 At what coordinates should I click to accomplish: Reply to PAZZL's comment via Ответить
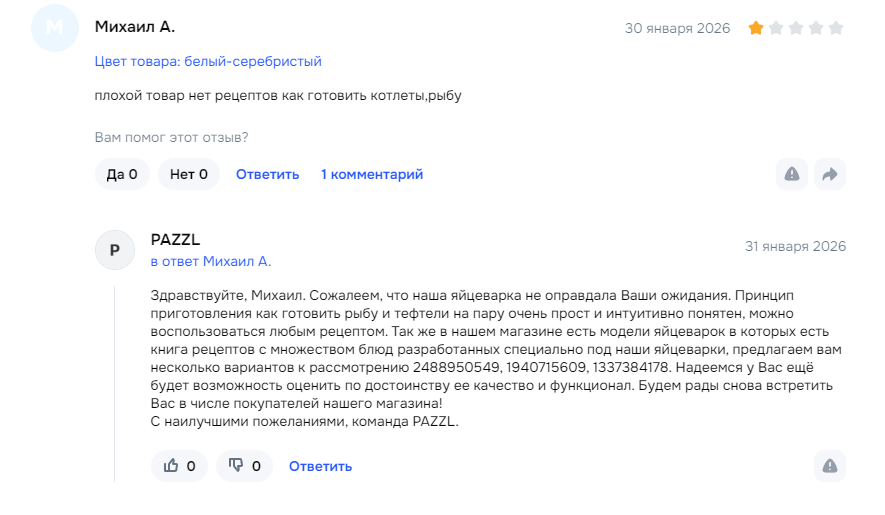tap(321, 466)
